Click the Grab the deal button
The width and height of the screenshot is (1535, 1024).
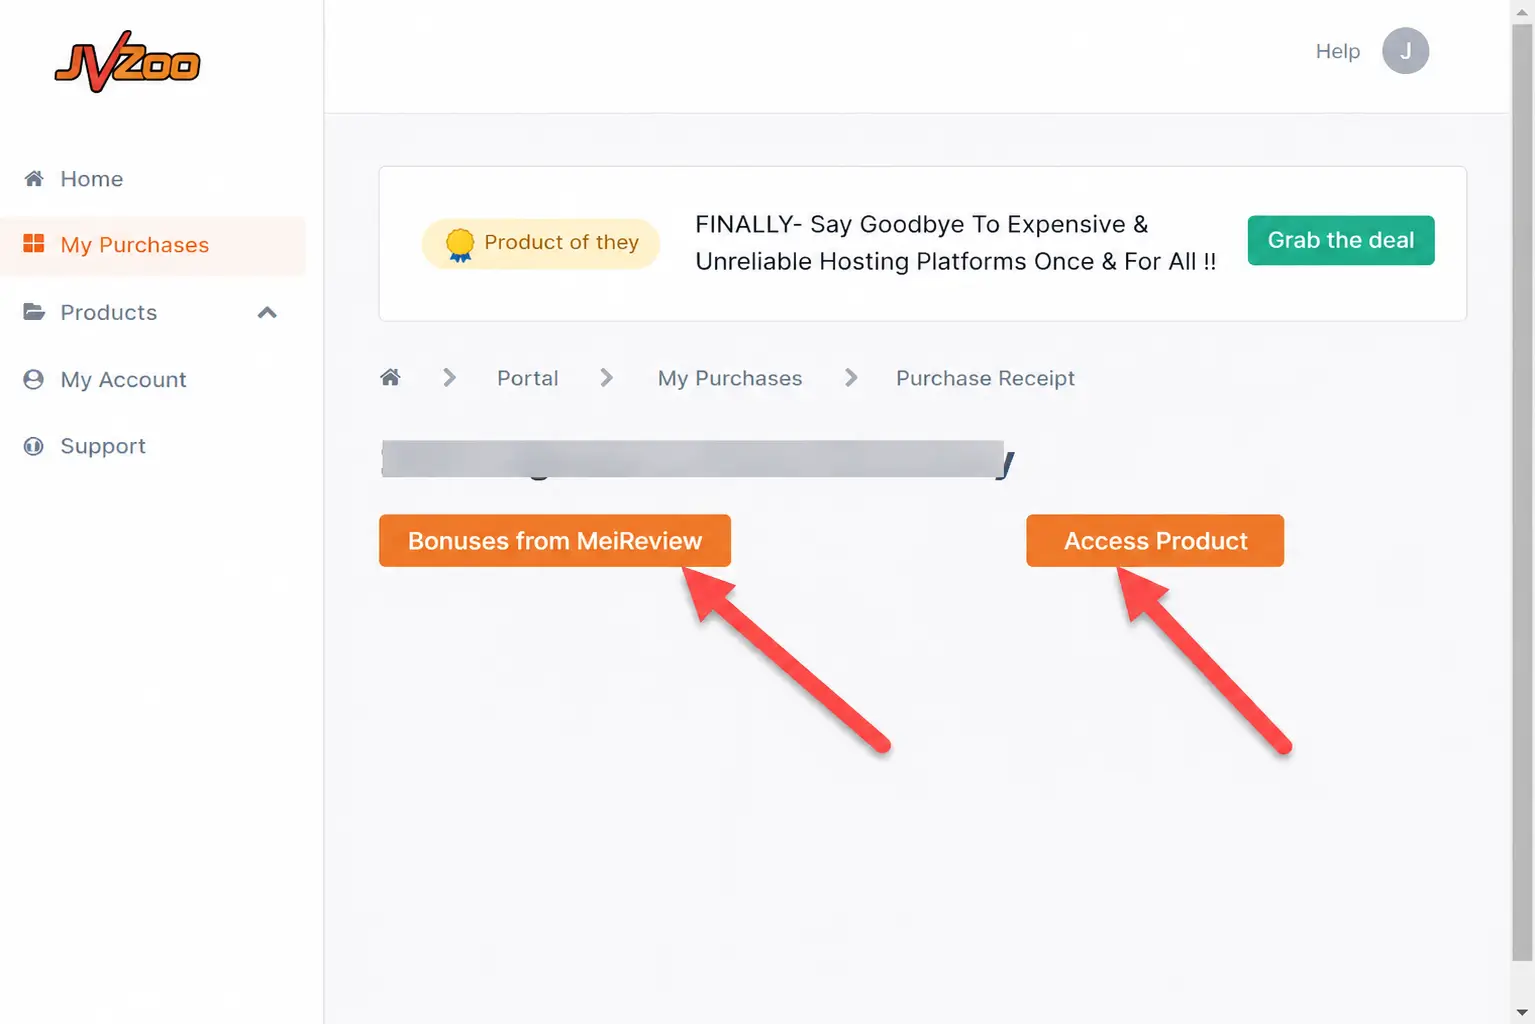click(x=1341, y=240)
